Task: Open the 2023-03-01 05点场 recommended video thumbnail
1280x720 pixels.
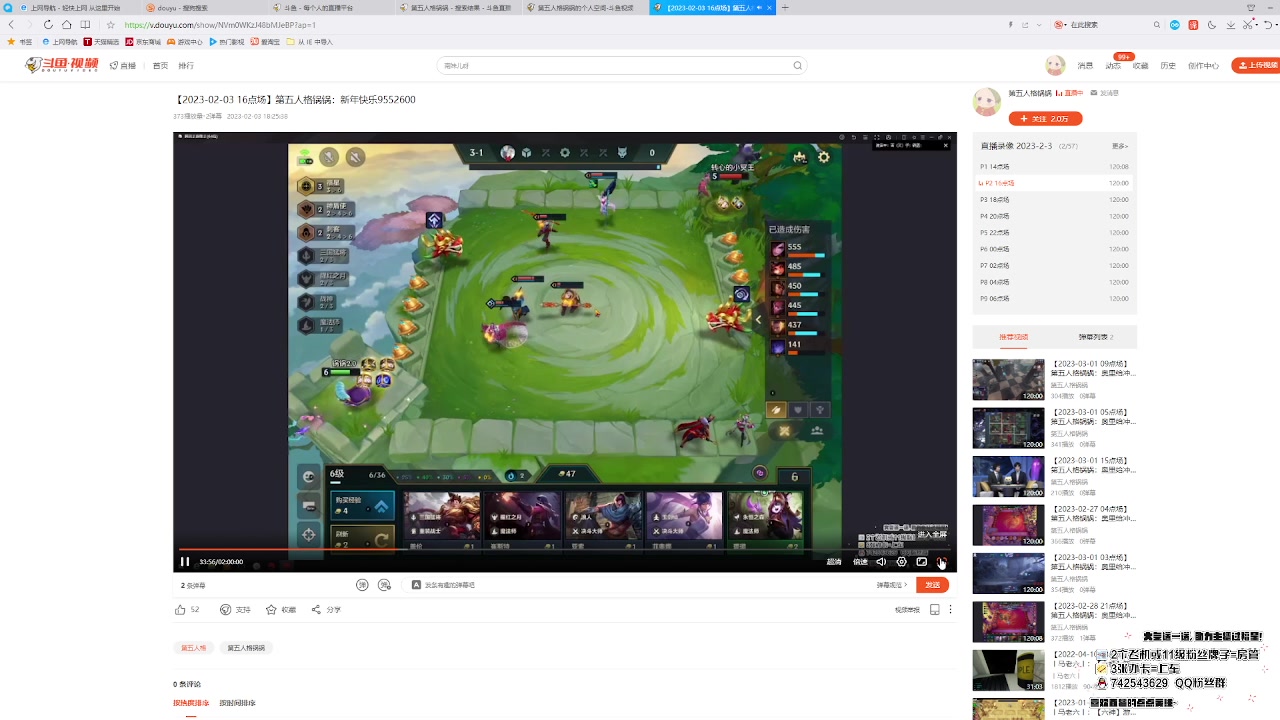Action: 1008,428
